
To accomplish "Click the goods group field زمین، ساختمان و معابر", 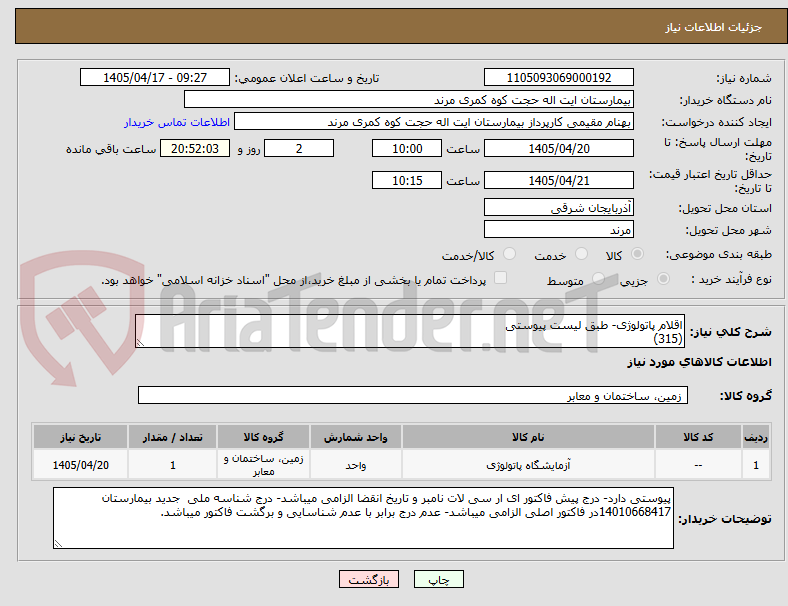I will [x=413, y=395].
